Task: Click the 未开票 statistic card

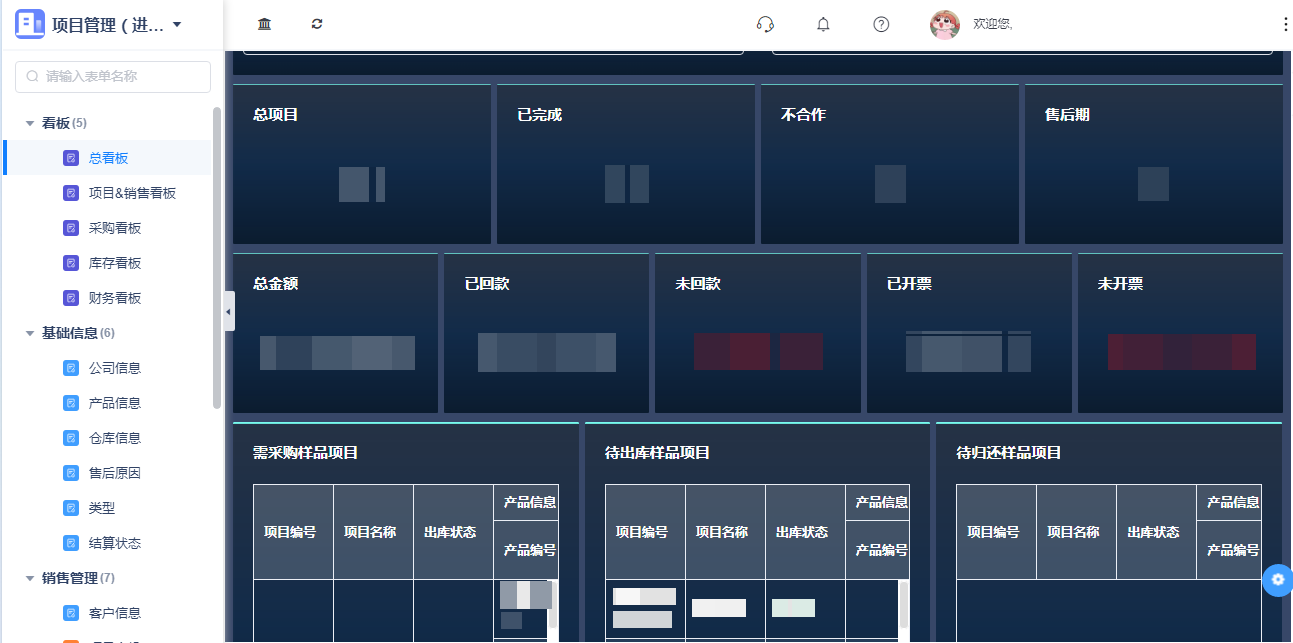Action: coord(1180,333)
